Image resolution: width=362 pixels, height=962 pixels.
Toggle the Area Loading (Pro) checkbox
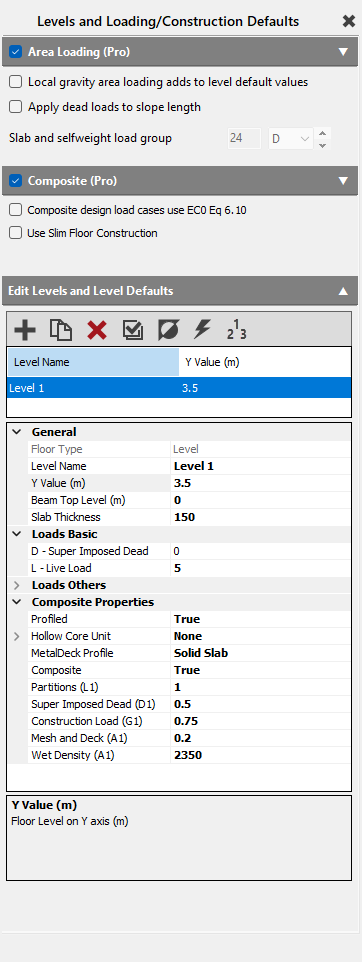(16, 52)
